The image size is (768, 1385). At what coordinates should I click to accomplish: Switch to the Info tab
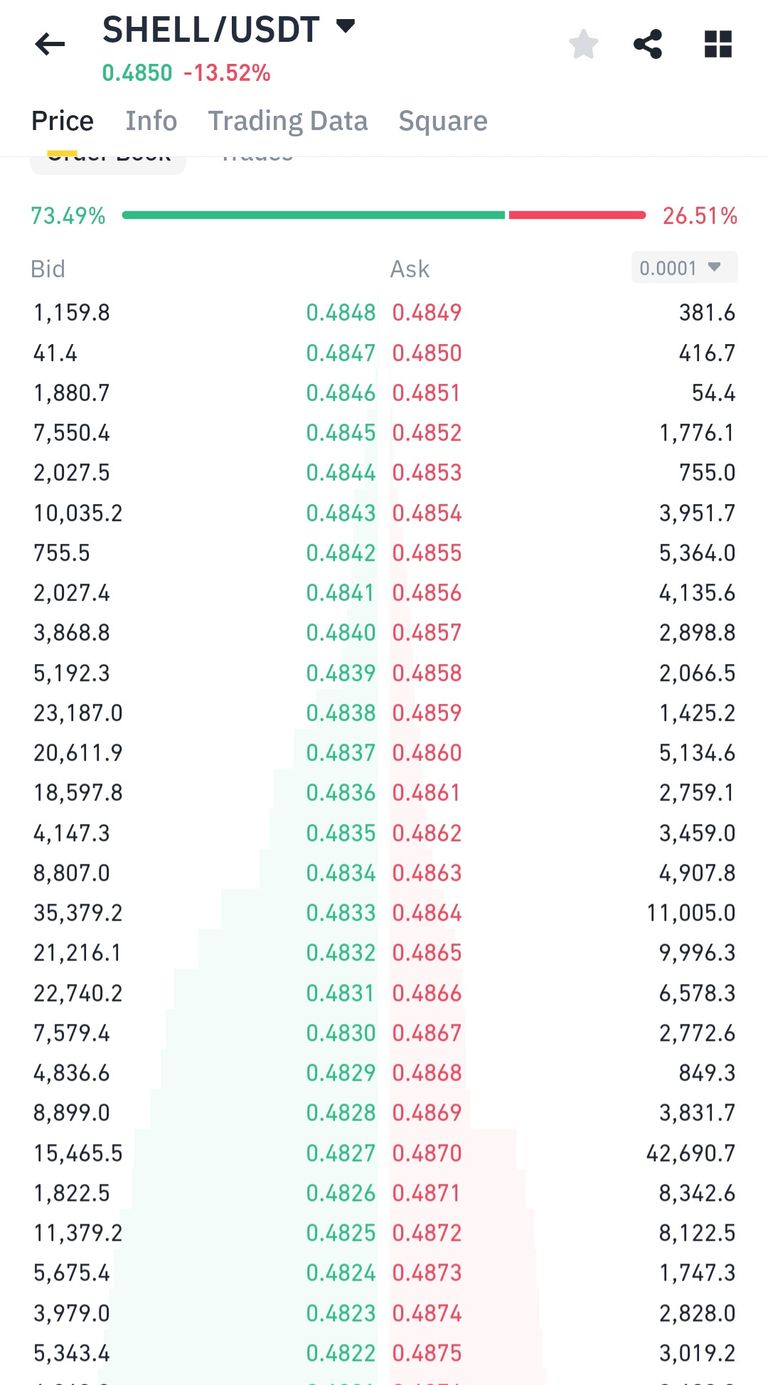[x=151, y=121]
